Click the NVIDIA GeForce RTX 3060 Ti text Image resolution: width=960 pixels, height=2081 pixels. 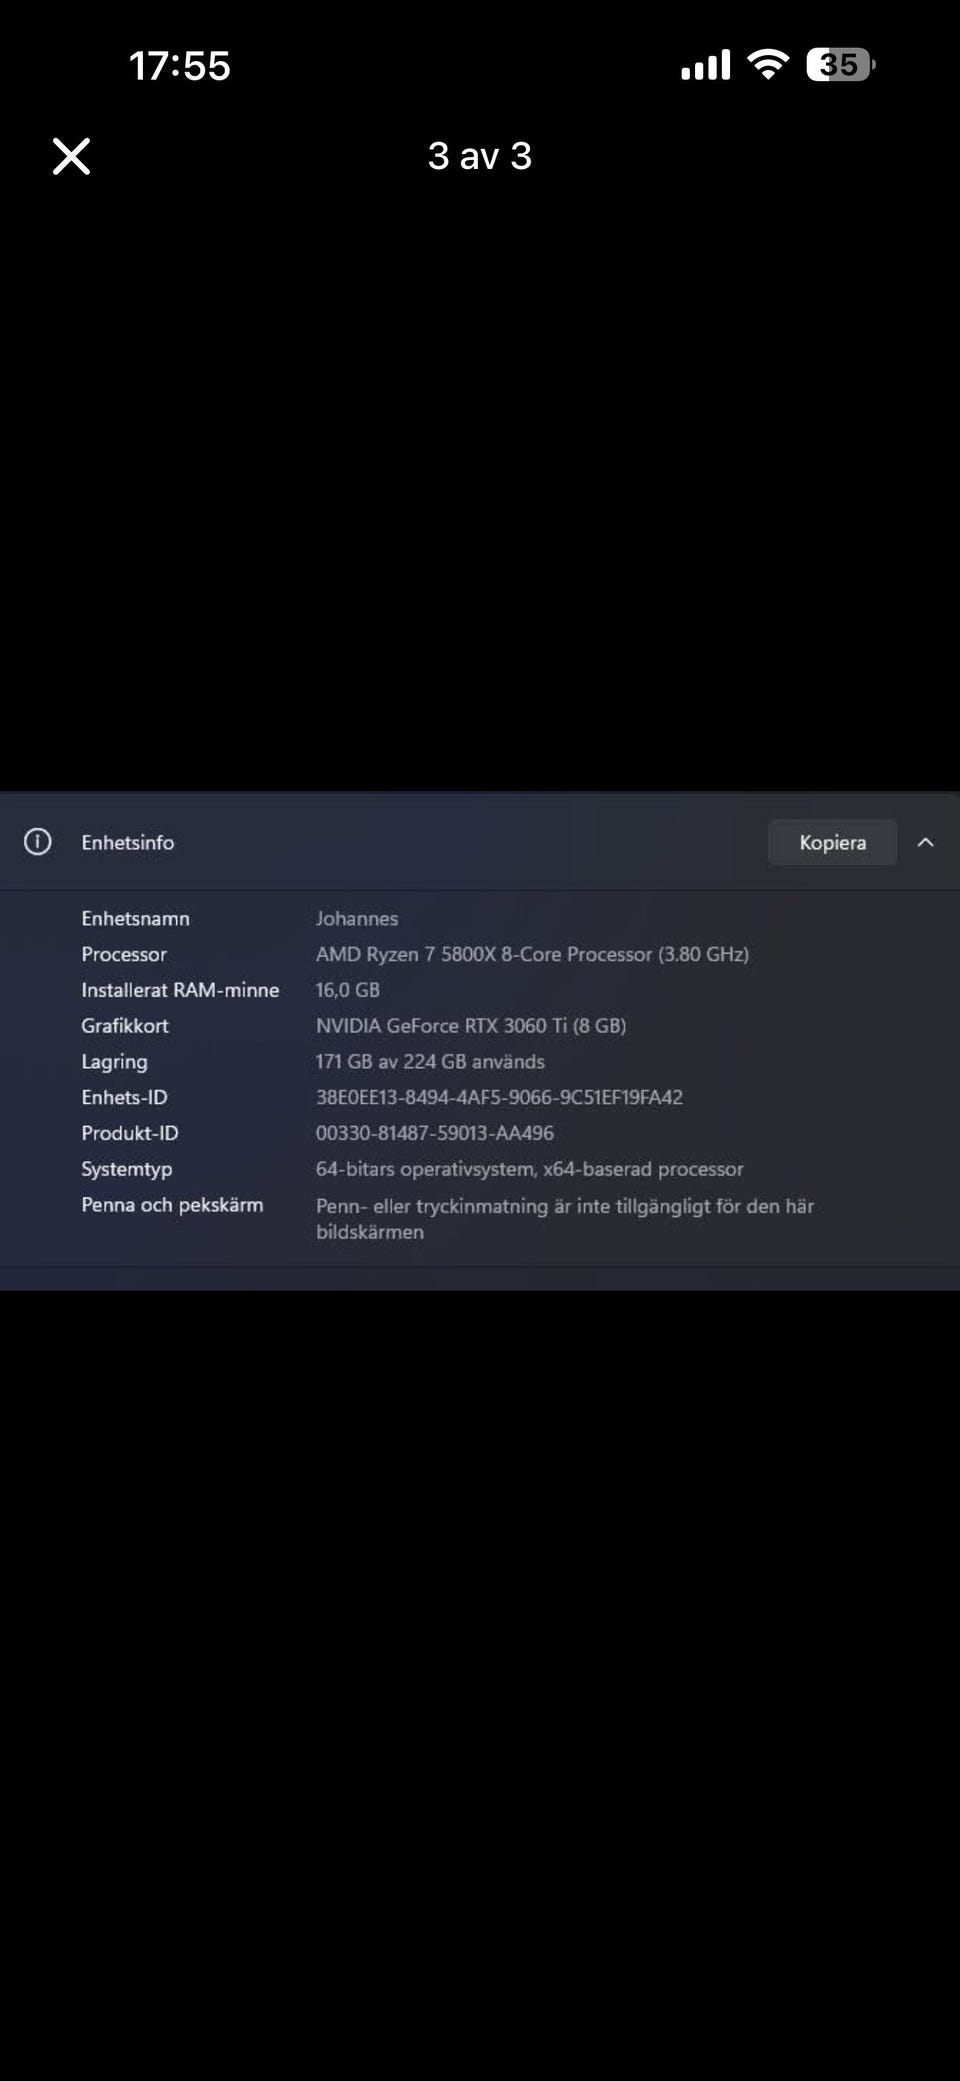pos(471,1026)
